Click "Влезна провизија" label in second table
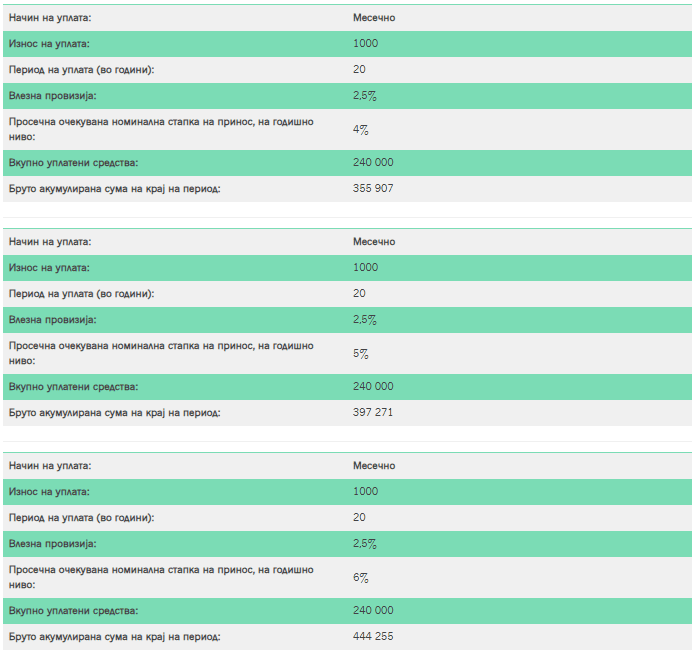 tap(52, 320)
